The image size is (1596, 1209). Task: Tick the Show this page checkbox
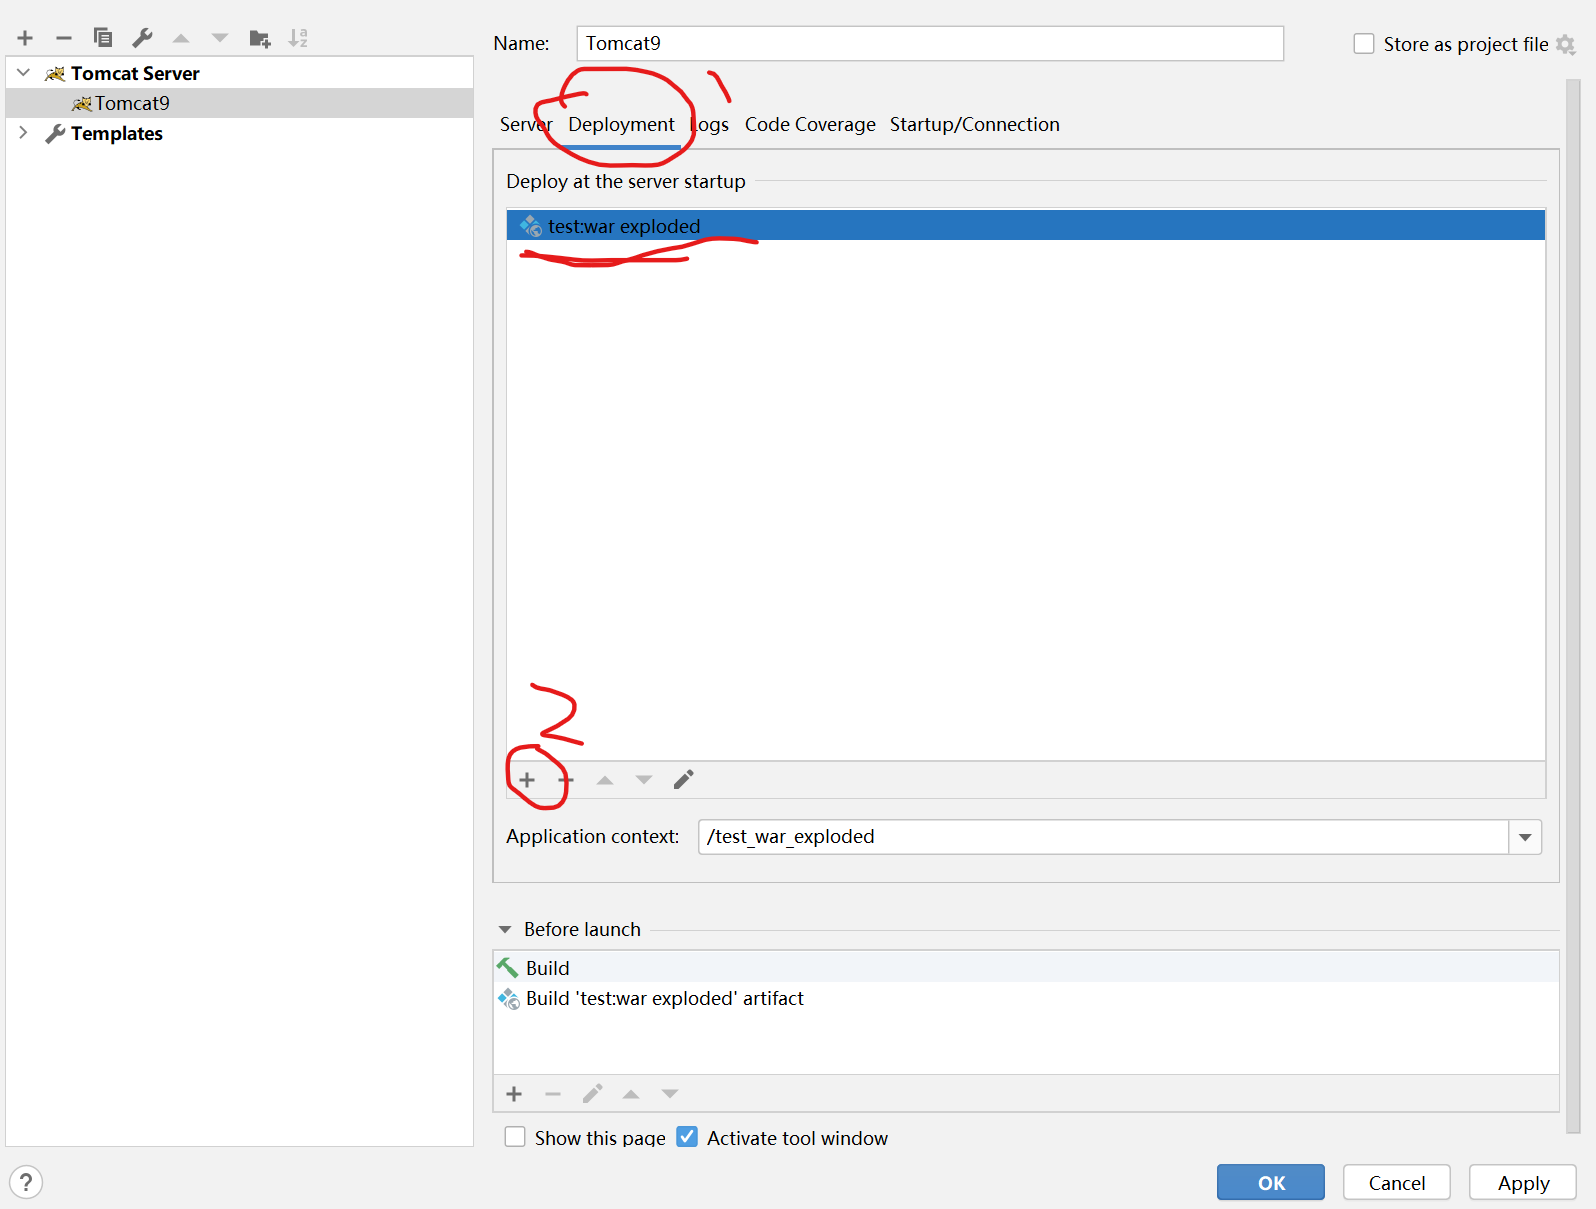[x=515, y=1137]
